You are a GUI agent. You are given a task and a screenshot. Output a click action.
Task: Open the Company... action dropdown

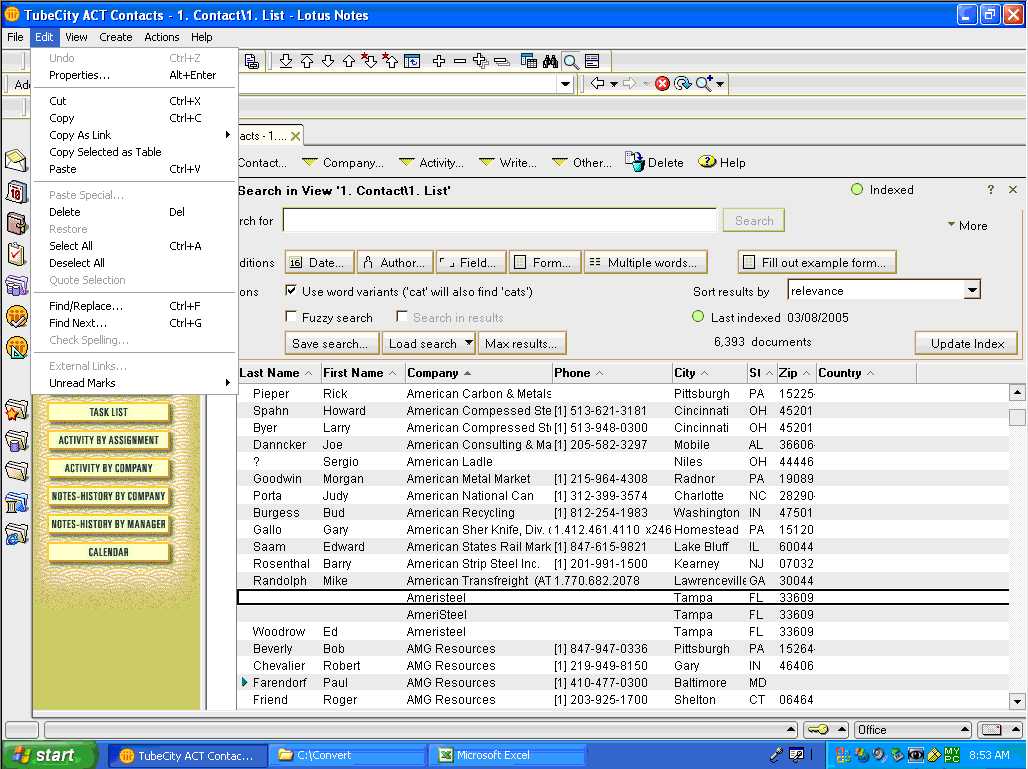pyautogui.click(x=342, y=163)
